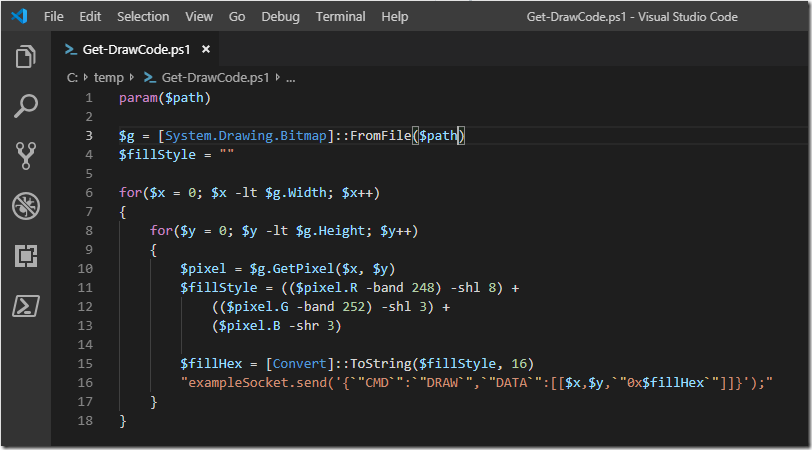Open the Help menu
Image resolution: width=812 pixels, height=450 pixels.
tap(395, 17)
